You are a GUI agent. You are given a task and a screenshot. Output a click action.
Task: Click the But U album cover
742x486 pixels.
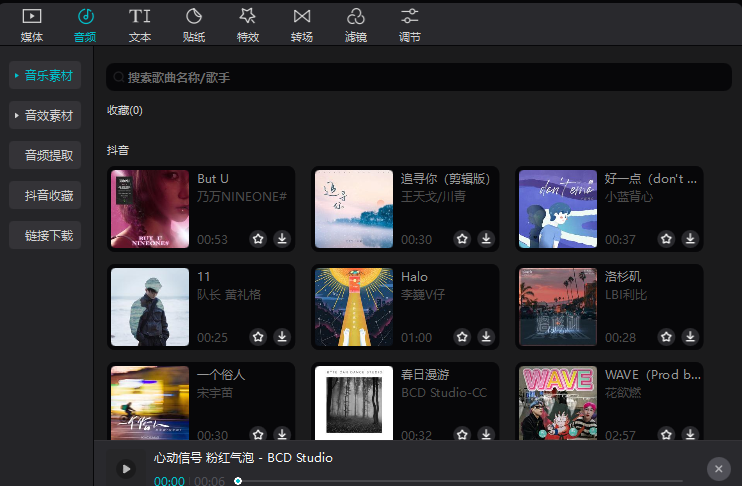click(150, 209)
